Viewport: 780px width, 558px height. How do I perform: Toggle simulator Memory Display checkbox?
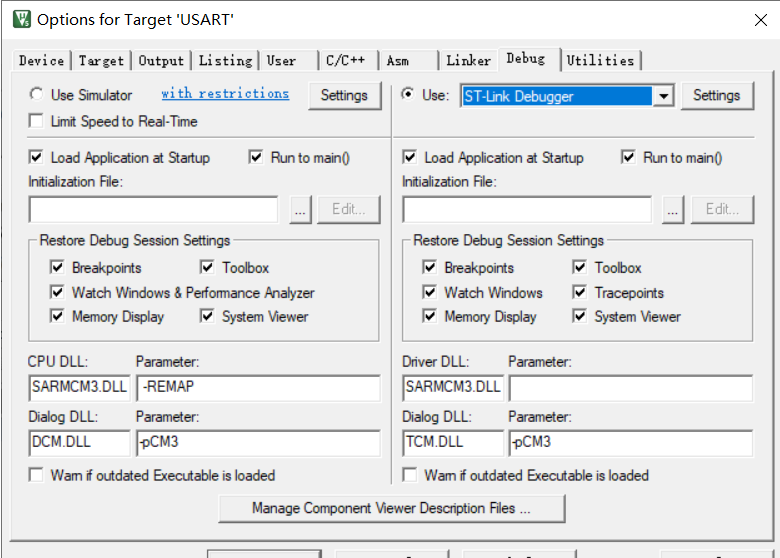(x=57, y=316)
